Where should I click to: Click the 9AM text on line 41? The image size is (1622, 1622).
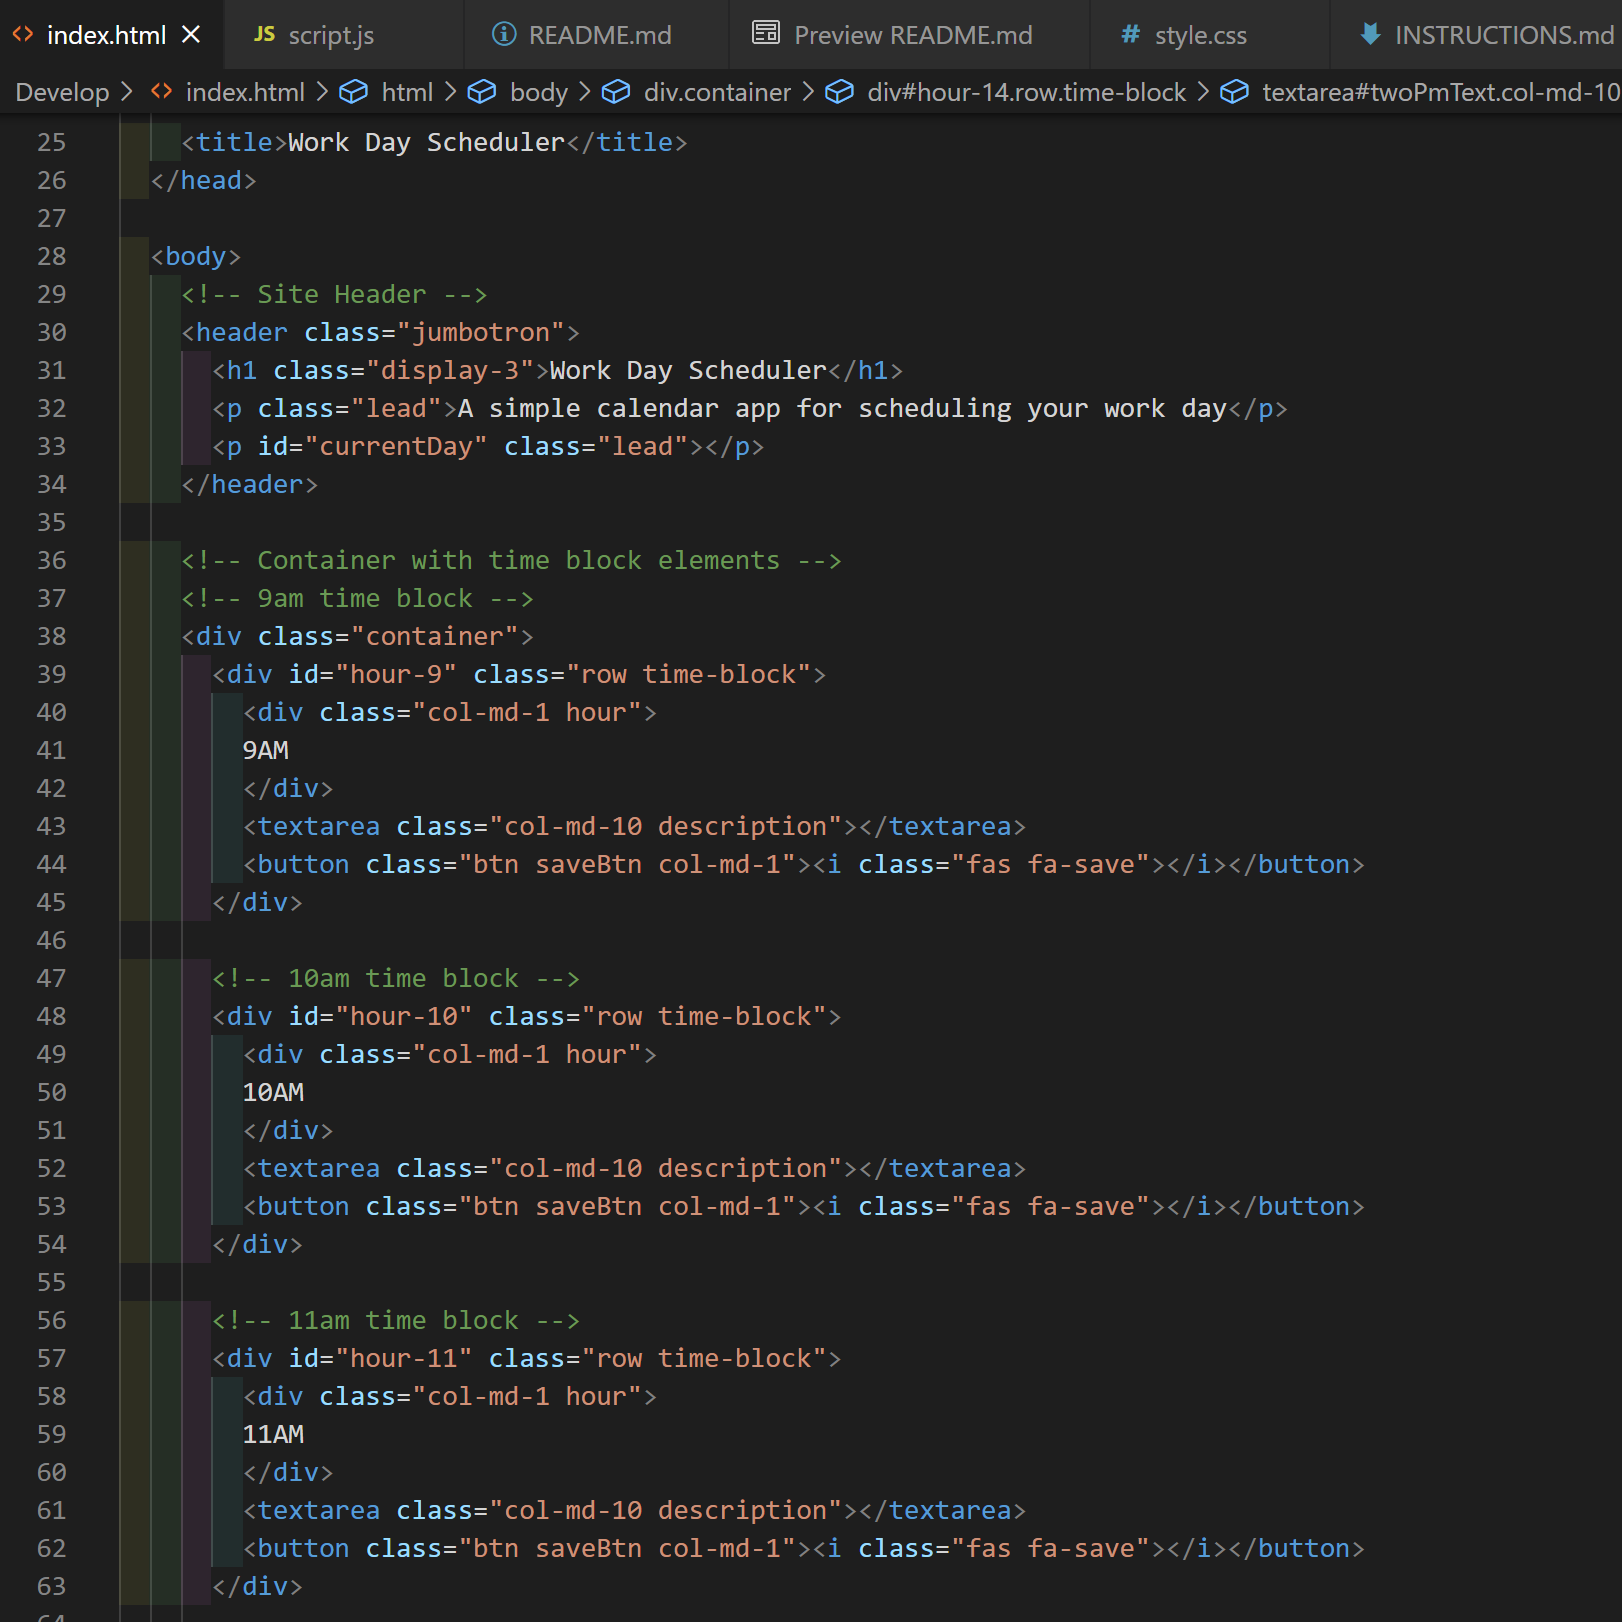point(265,751)
